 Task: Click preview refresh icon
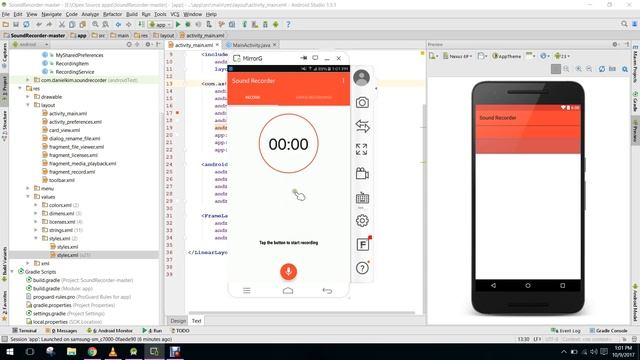click(x=602, y=69)
